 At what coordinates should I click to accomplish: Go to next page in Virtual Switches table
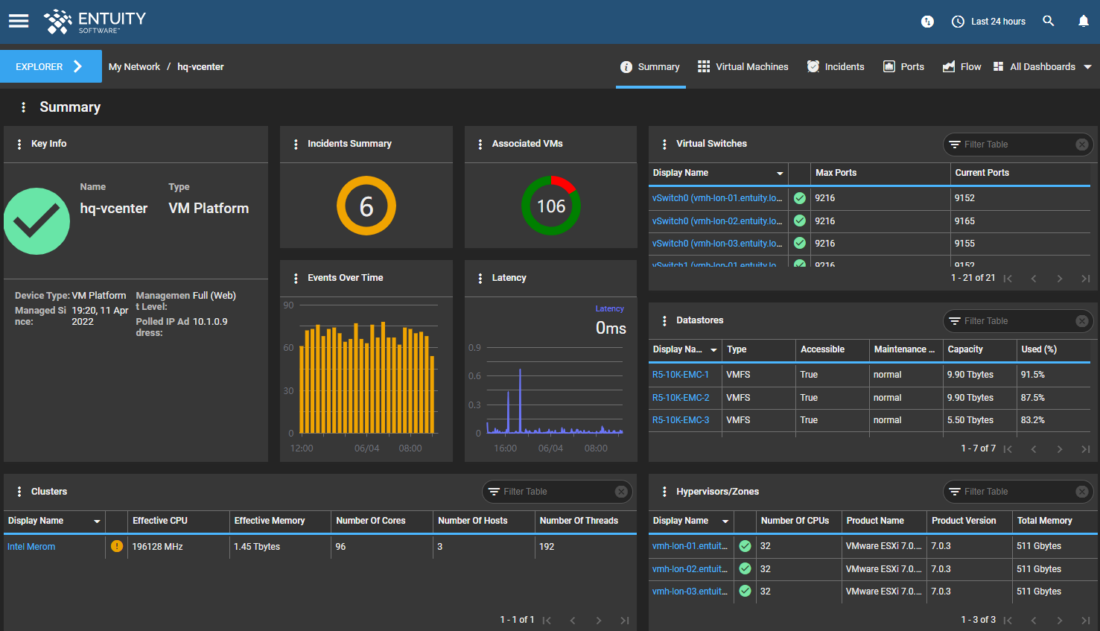(1059, 279)
